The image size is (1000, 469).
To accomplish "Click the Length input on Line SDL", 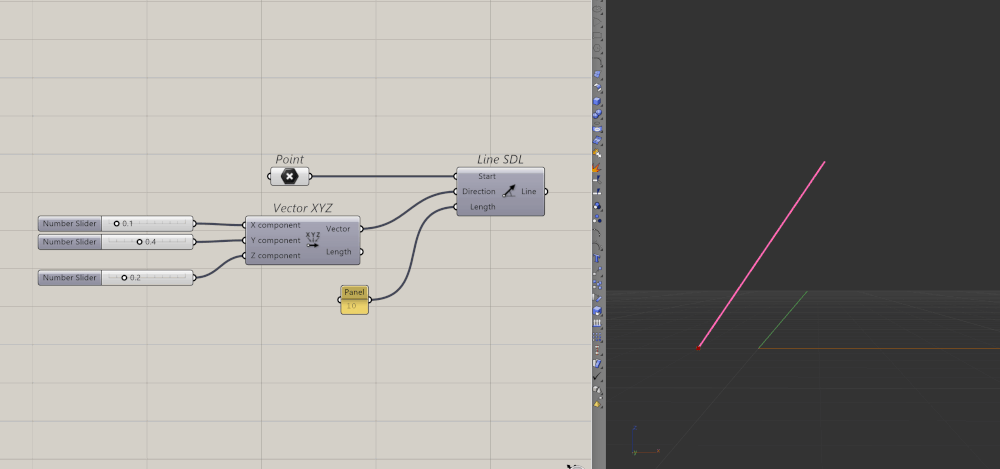I will pos(483,207).
